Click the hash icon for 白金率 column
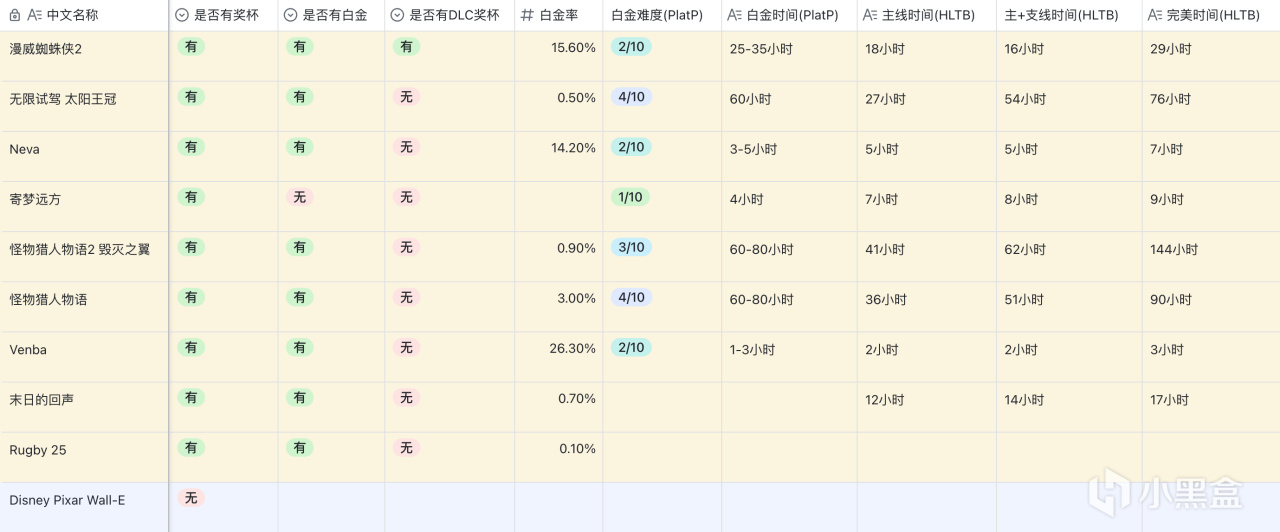Image resolution: width=1280 pixels, height=532 pixels. (x=527, y=15)
